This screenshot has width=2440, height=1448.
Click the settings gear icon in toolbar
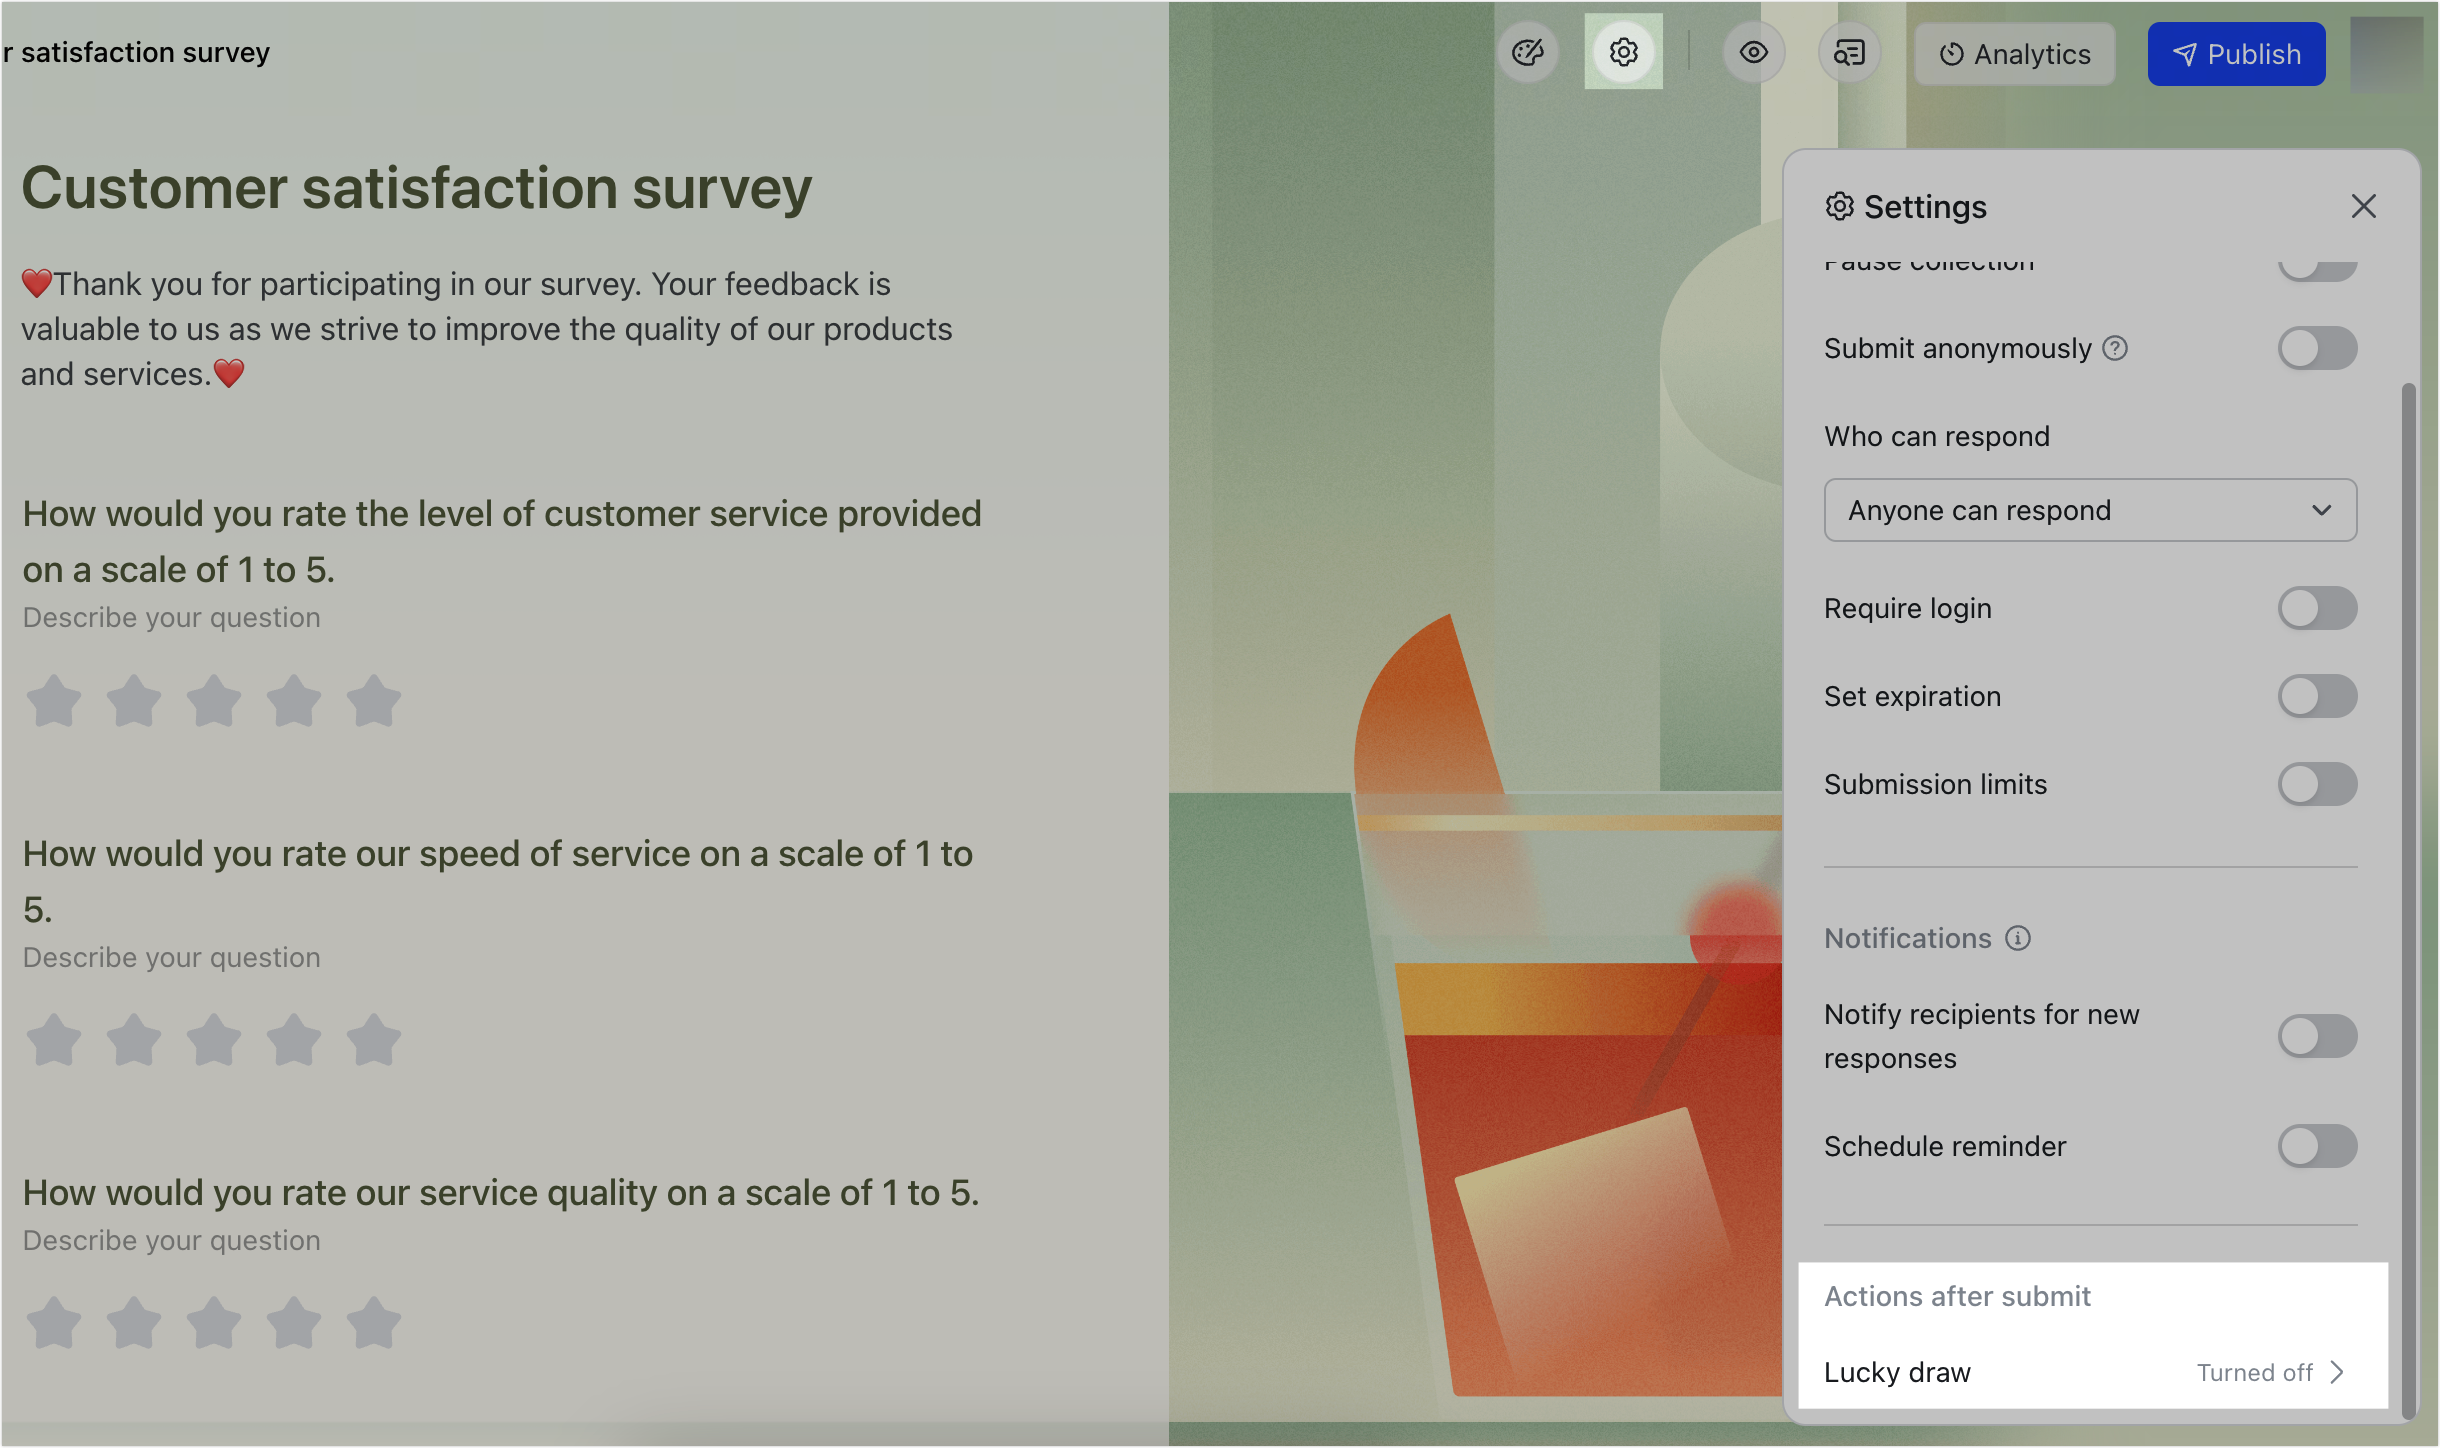pos(1623,52)
